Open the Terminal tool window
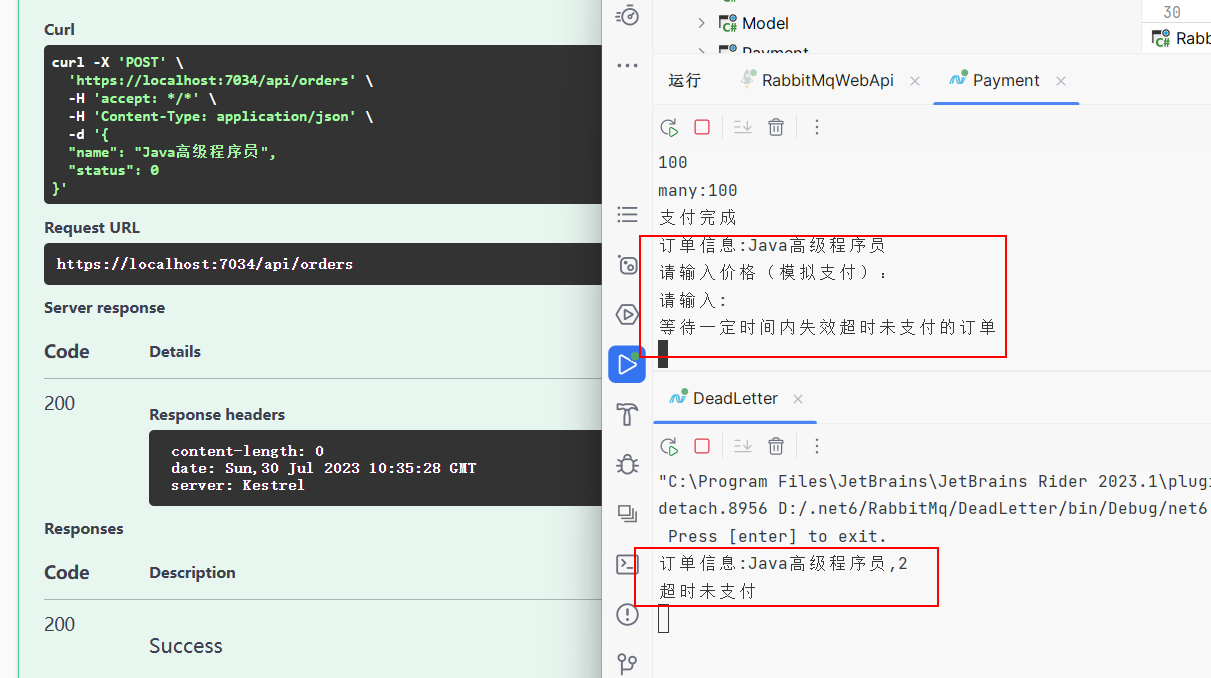 pyautogui.click(x=627, y=564)
